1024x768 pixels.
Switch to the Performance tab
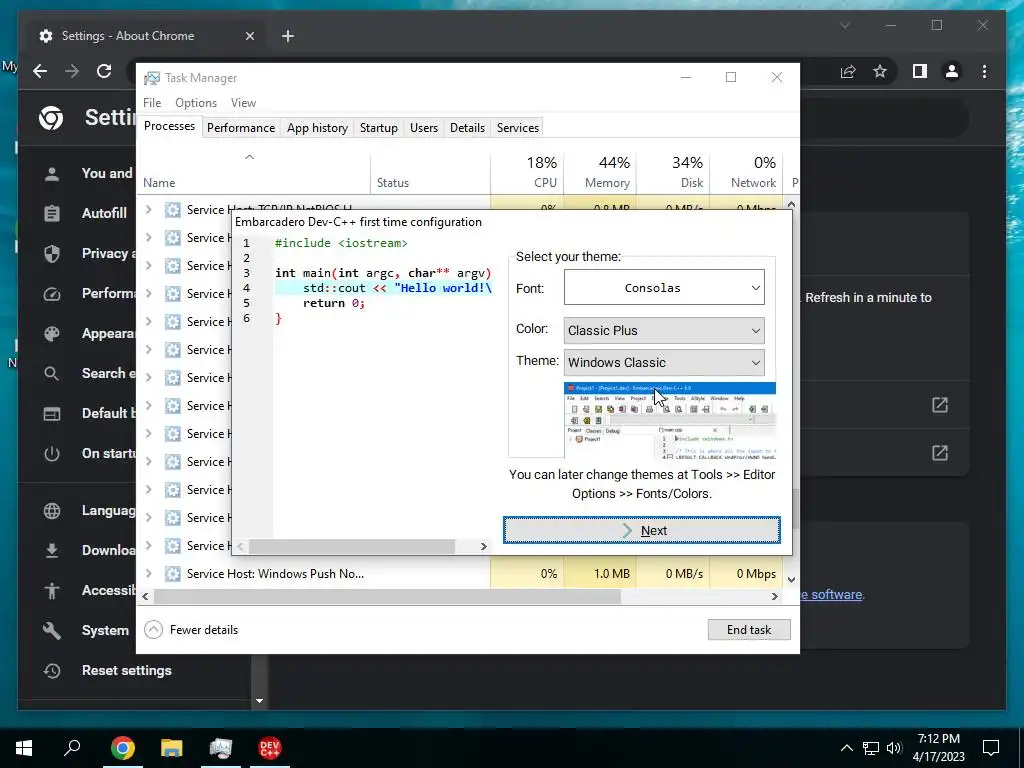click(x=241, y=128)
